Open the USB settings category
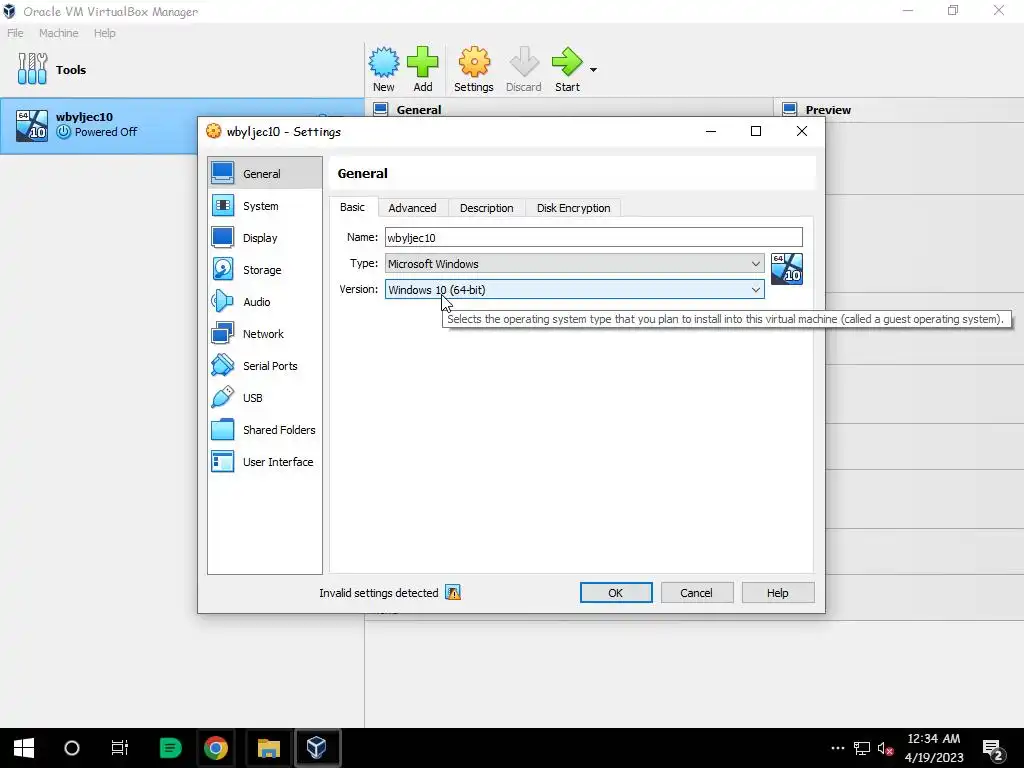1024x768 pixels. tap(264, 398)
